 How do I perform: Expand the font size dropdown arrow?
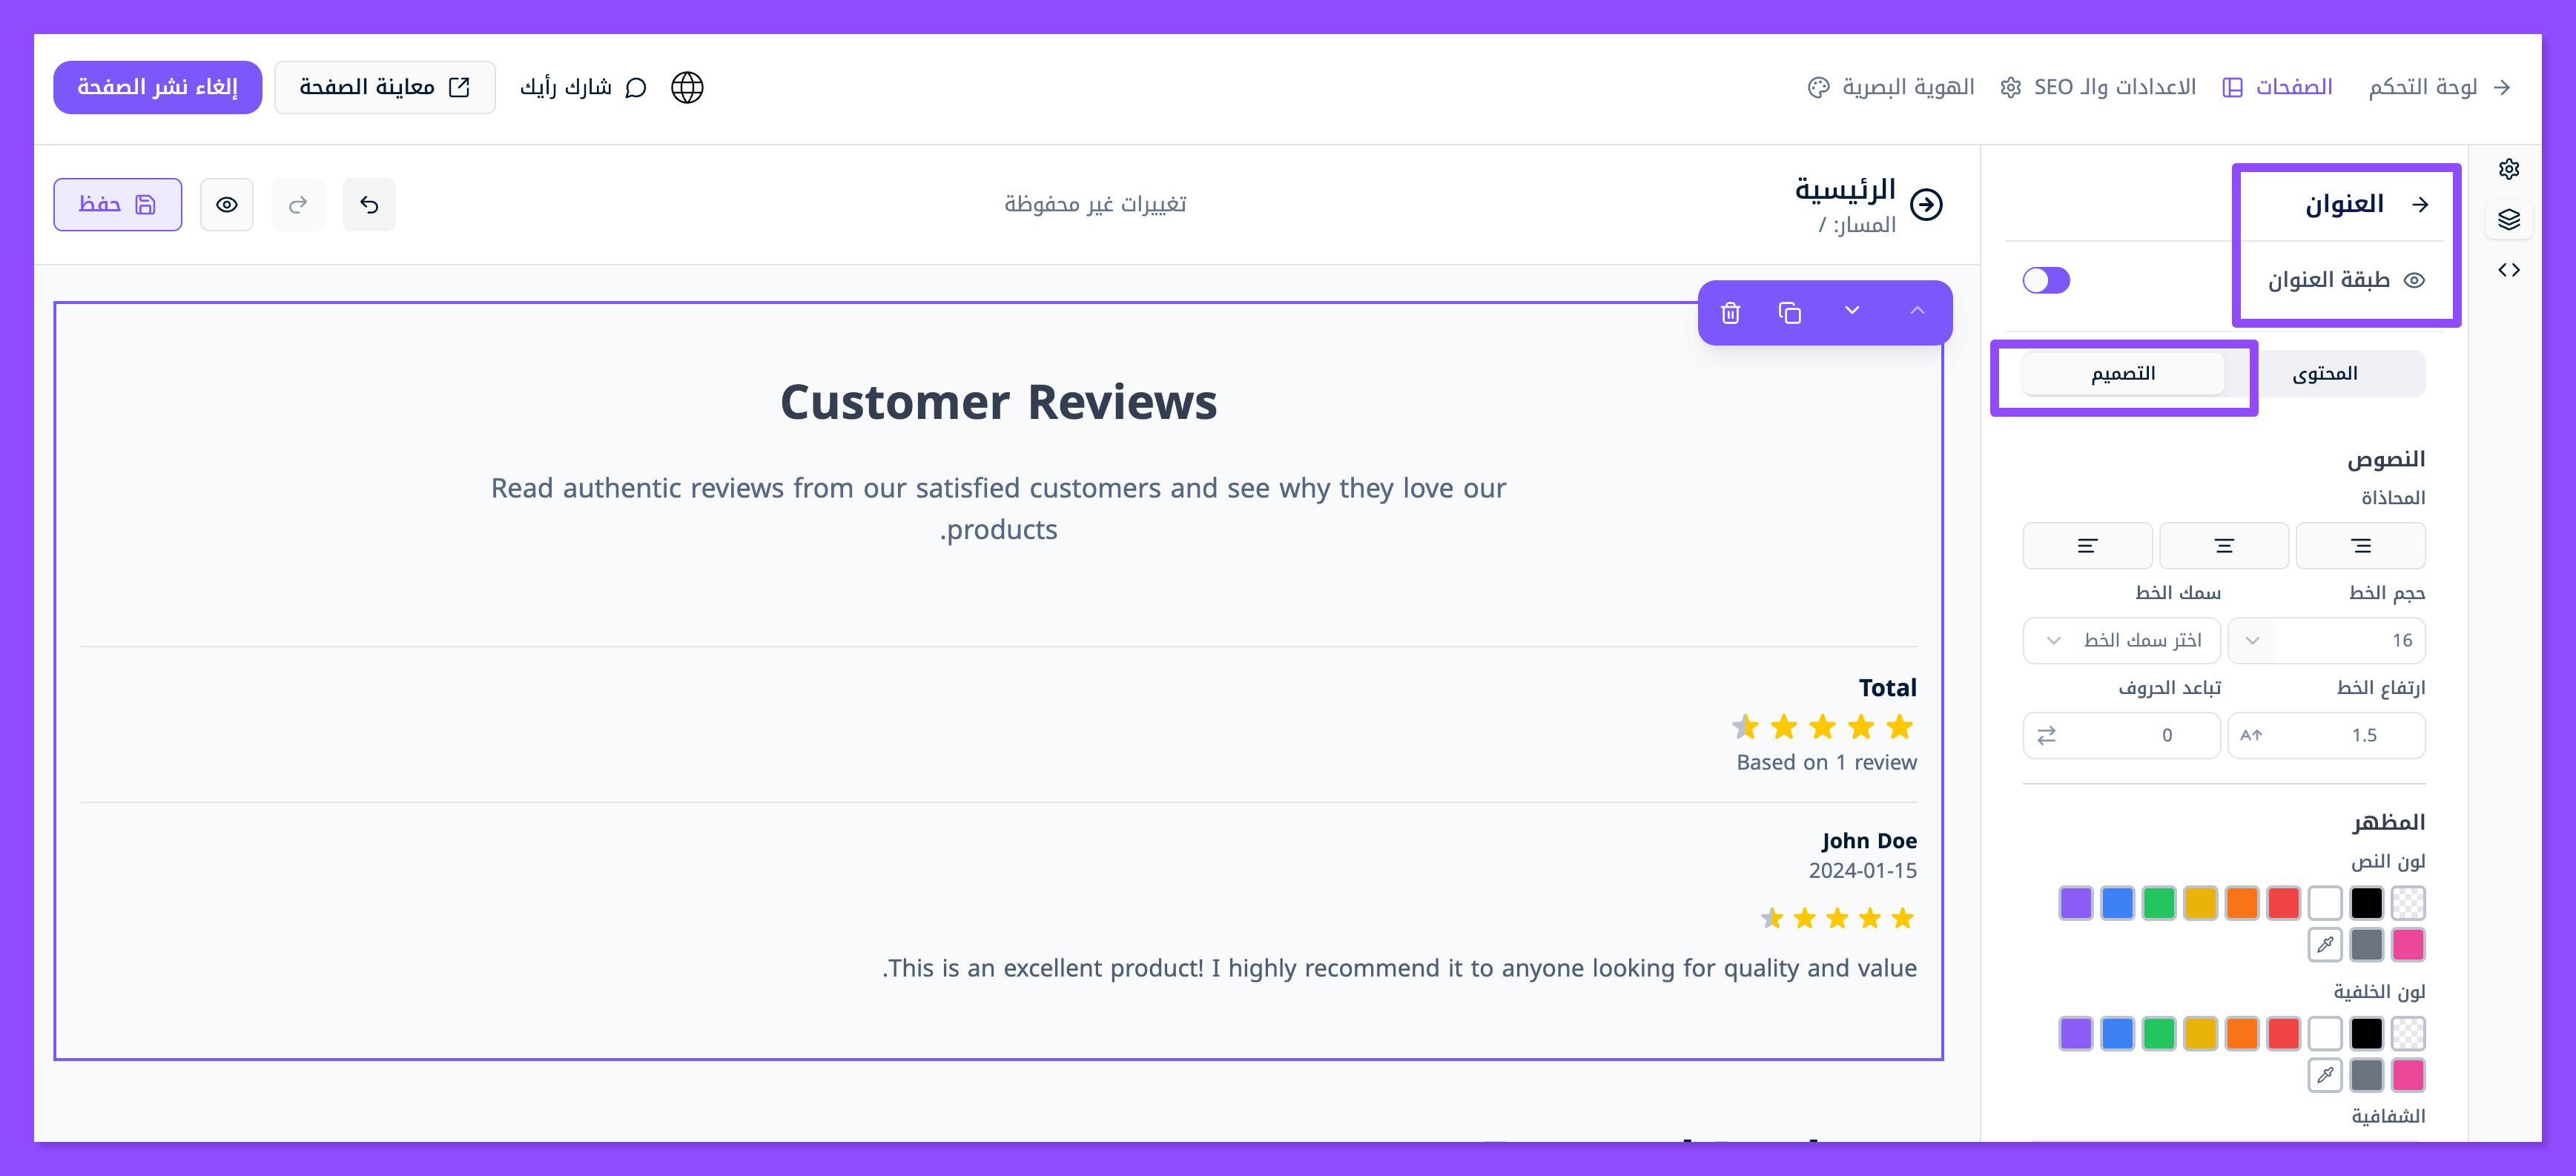(2252, 640)
